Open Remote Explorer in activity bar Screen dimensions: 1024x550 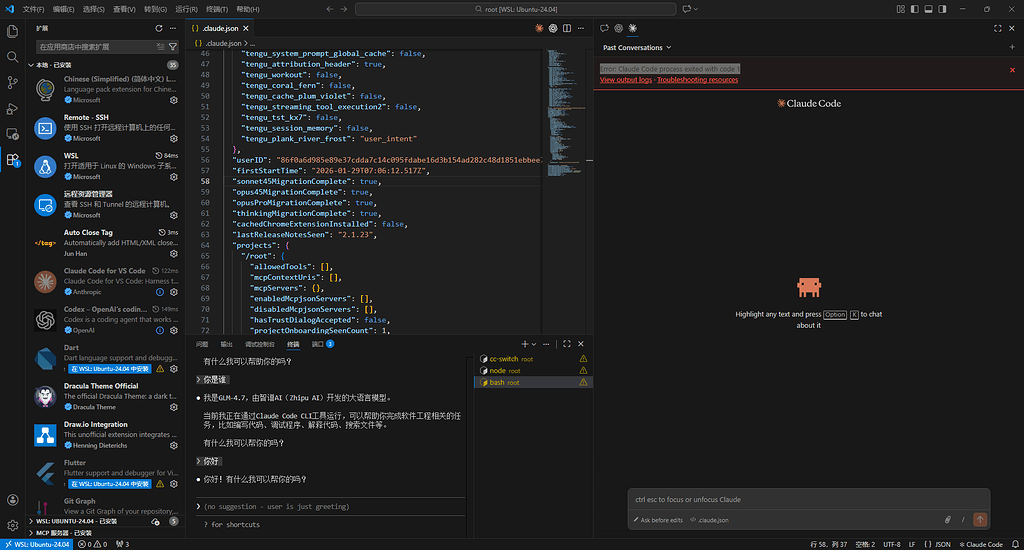point(12,134)
